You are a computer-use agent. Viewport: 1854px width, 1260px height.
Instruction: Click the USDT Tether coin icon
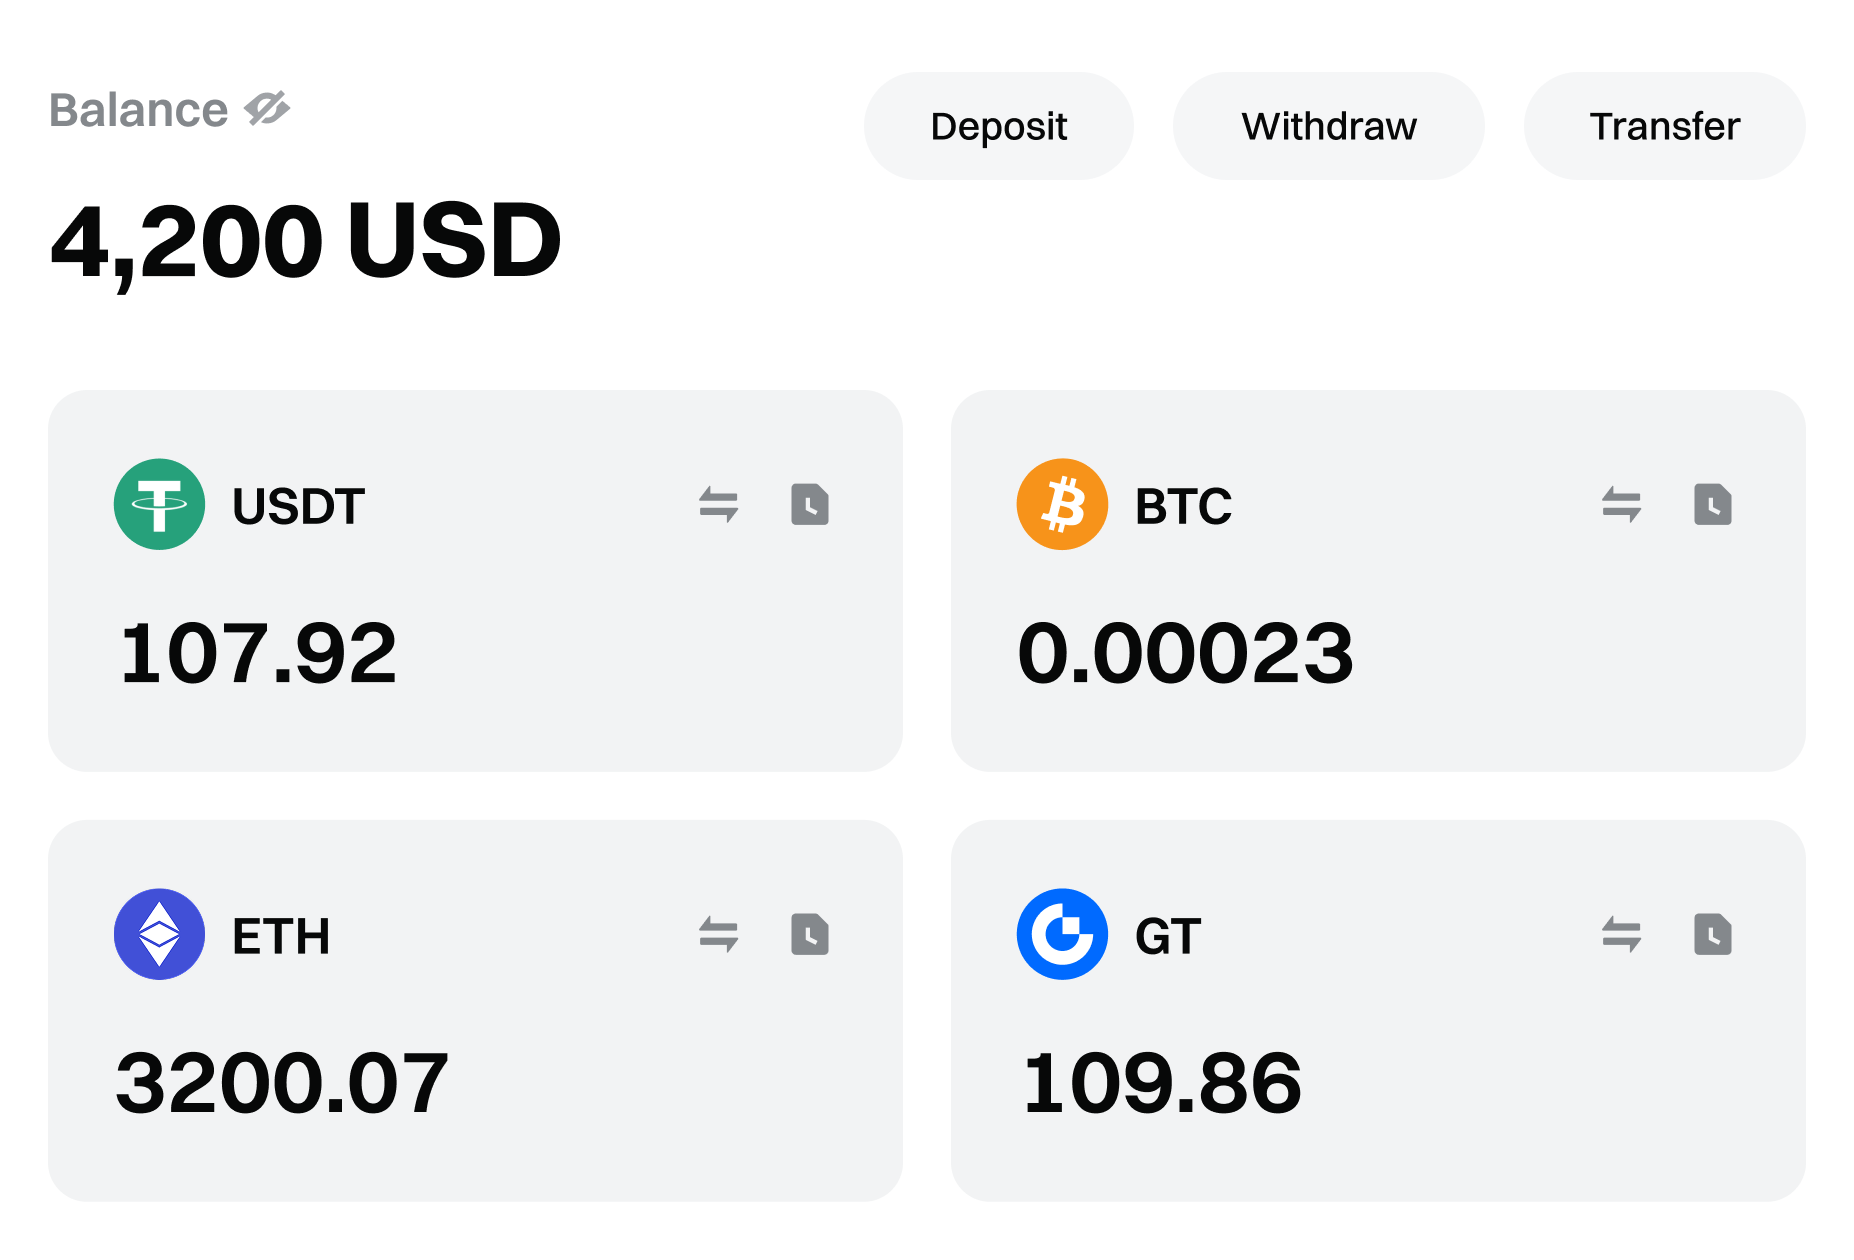(159, 504)
